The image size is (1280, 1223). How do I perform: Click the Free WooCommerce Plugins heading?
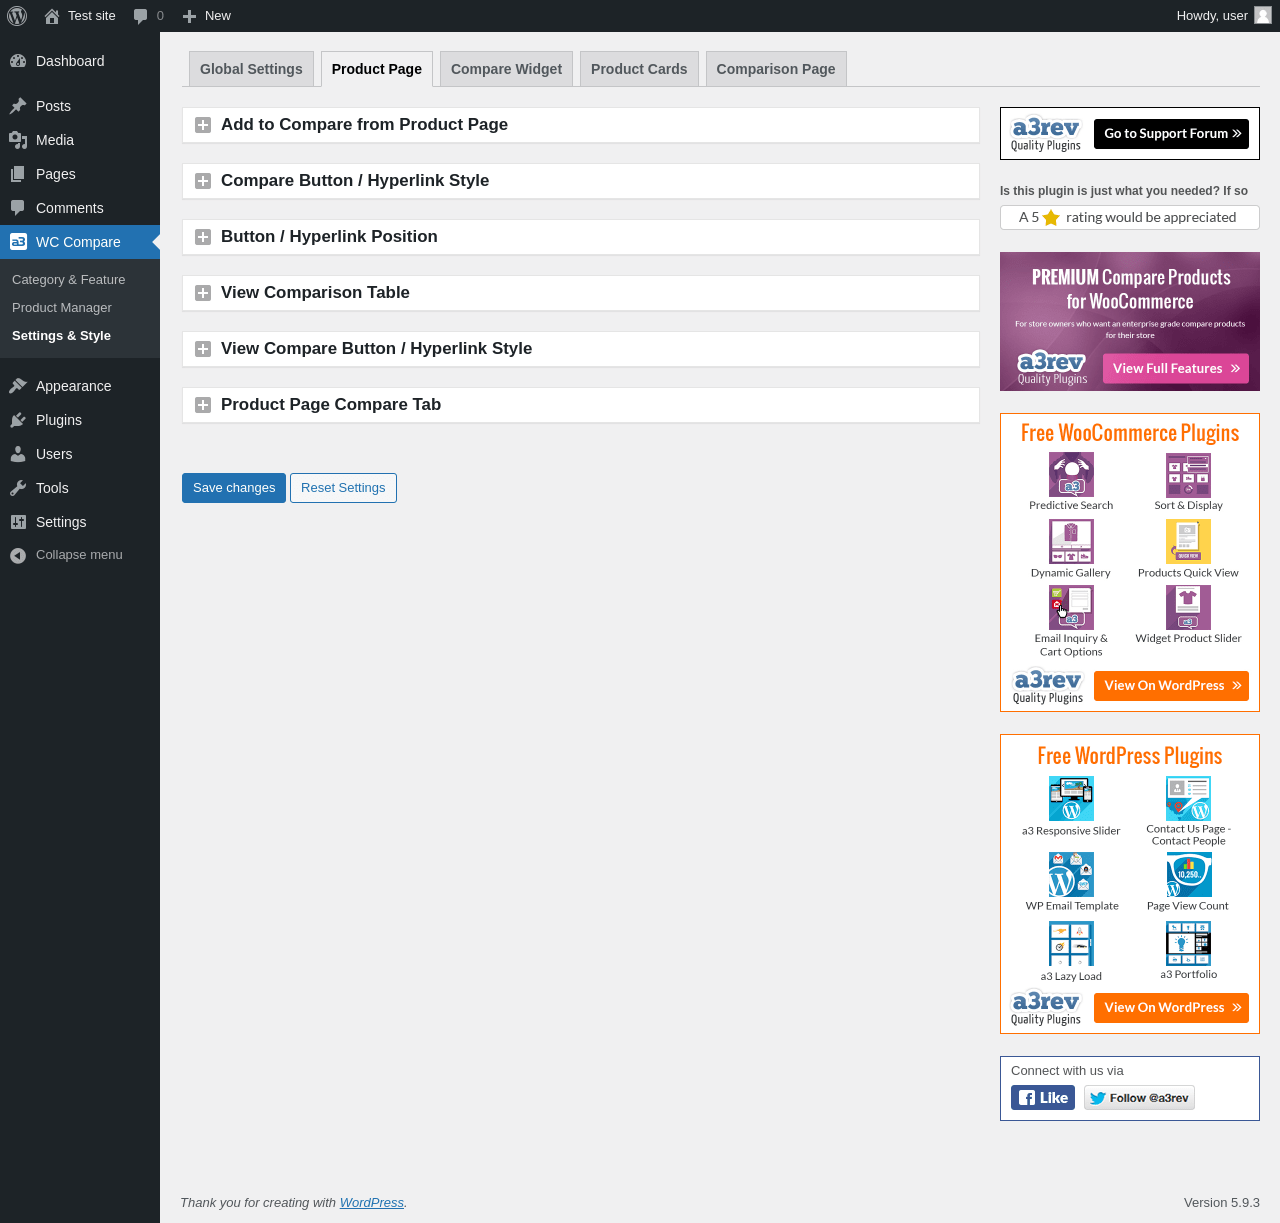tap(1130, 433)
